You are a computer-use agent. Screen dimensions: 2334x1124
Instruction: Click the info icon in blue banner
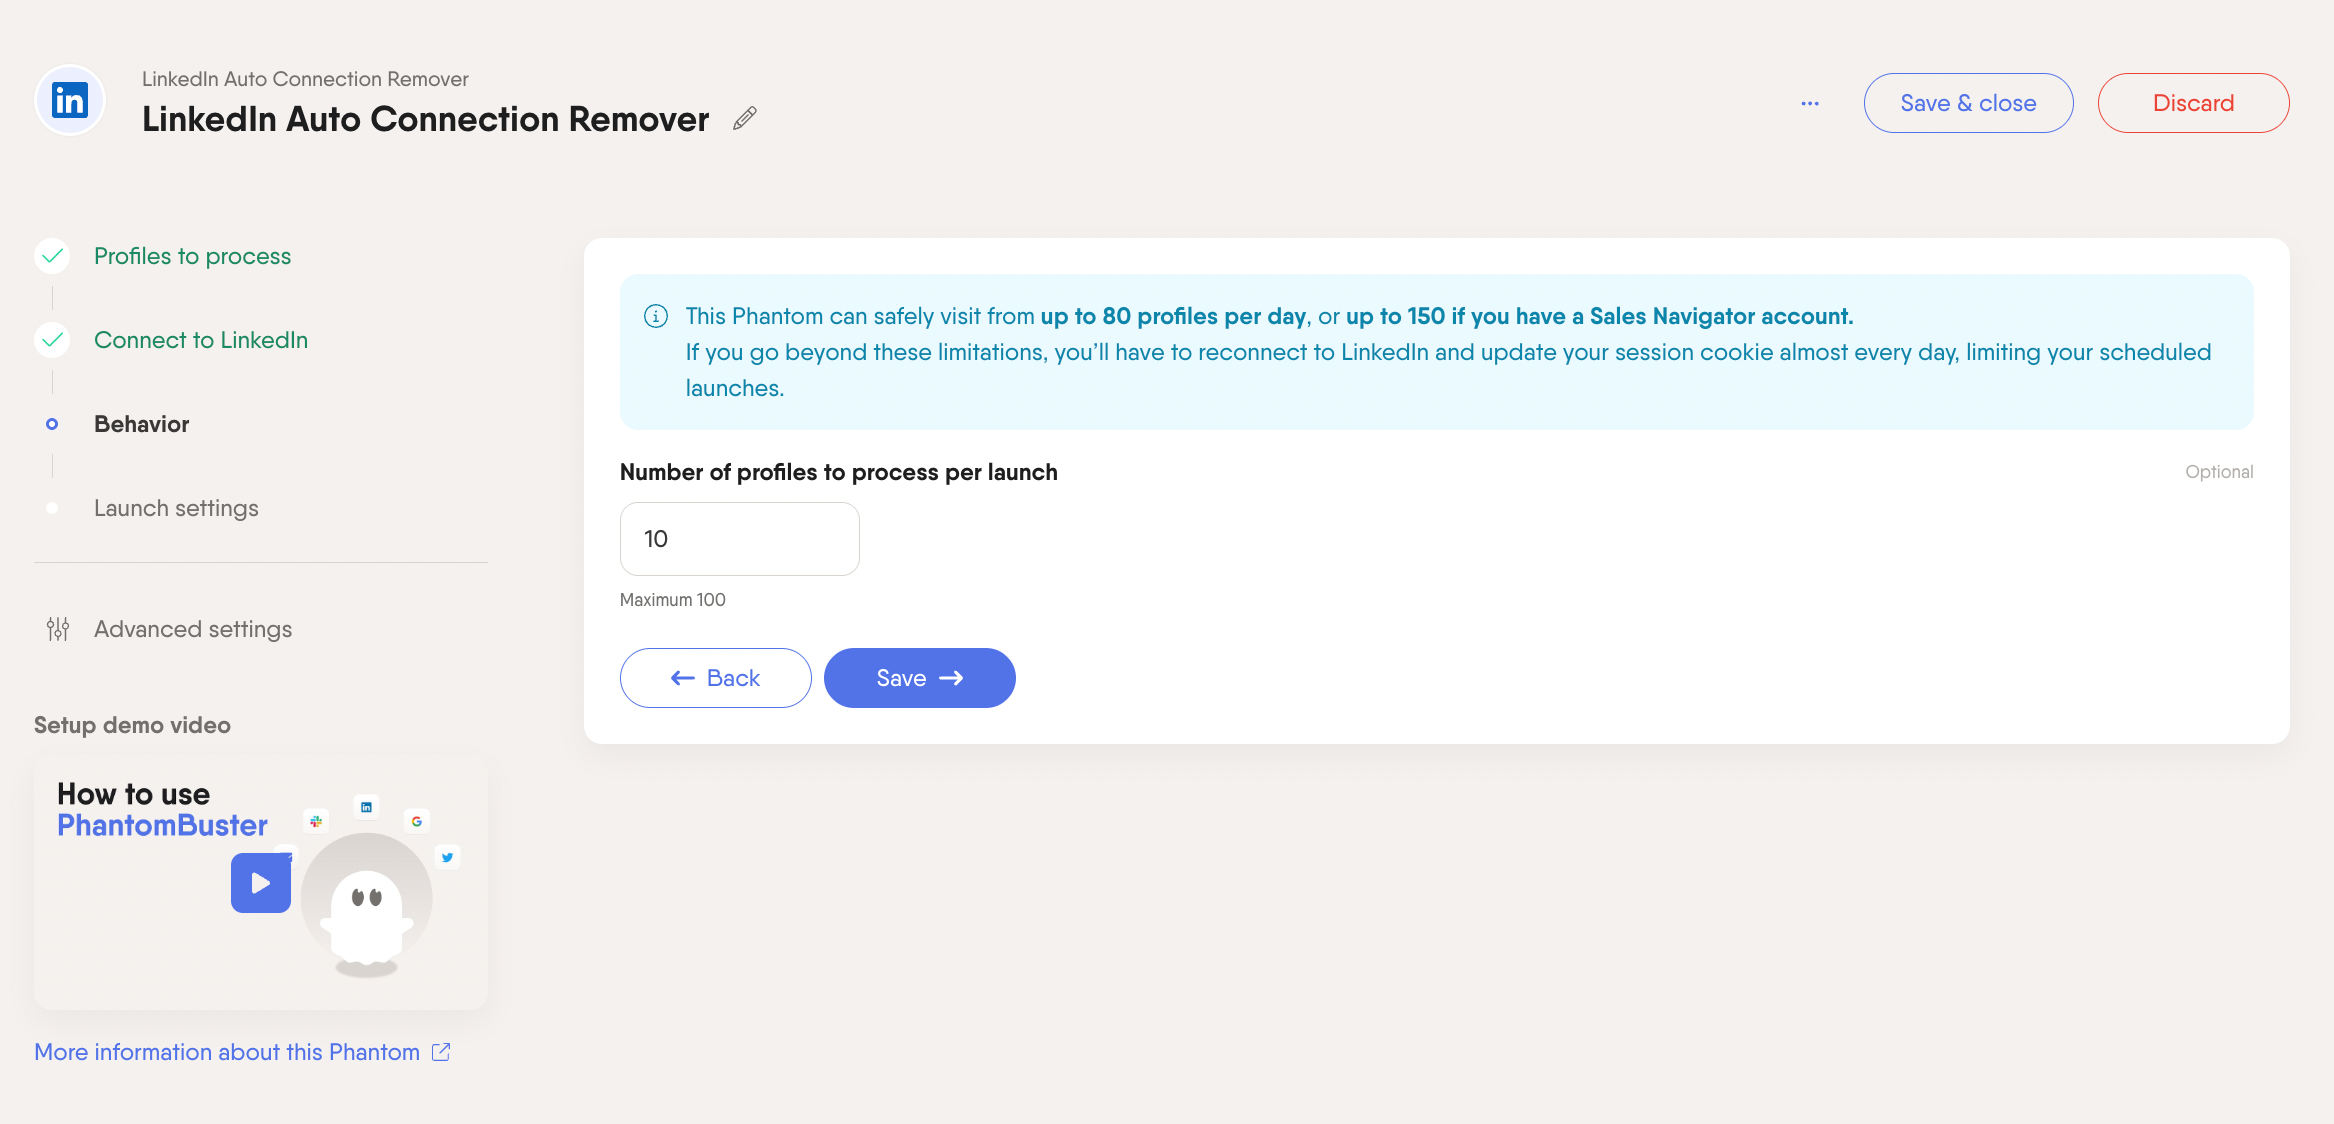pyautogui.click(x=656, y=317)
